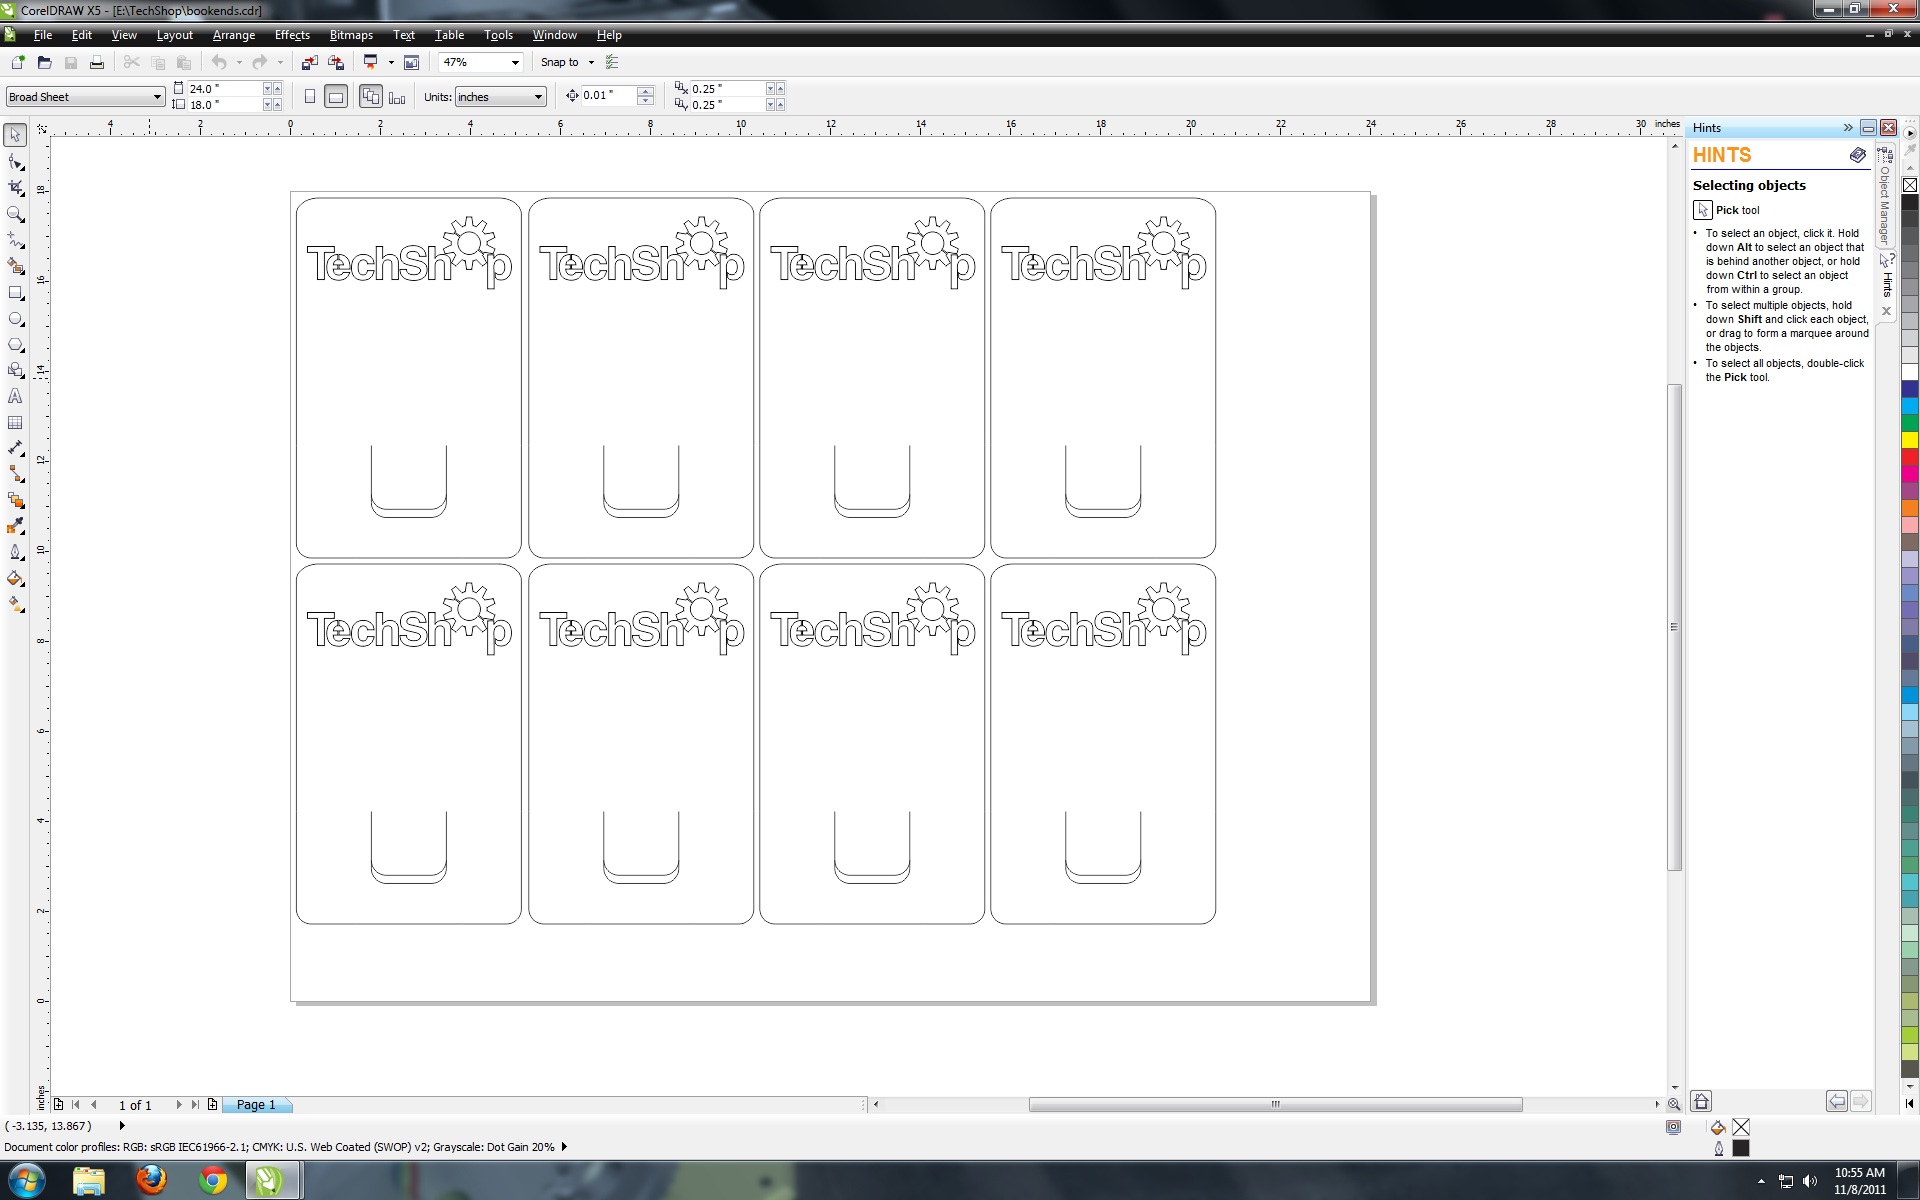The image size is (1920, 1200).
Task: Select the Table tool
Action: click(15, 423)
